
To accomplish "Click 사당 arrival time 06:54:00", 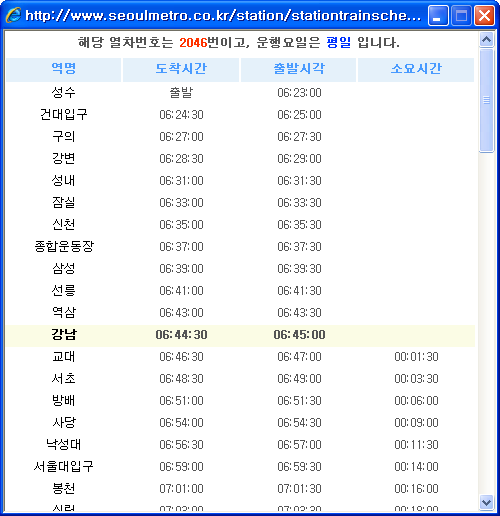I will point(181,423).
